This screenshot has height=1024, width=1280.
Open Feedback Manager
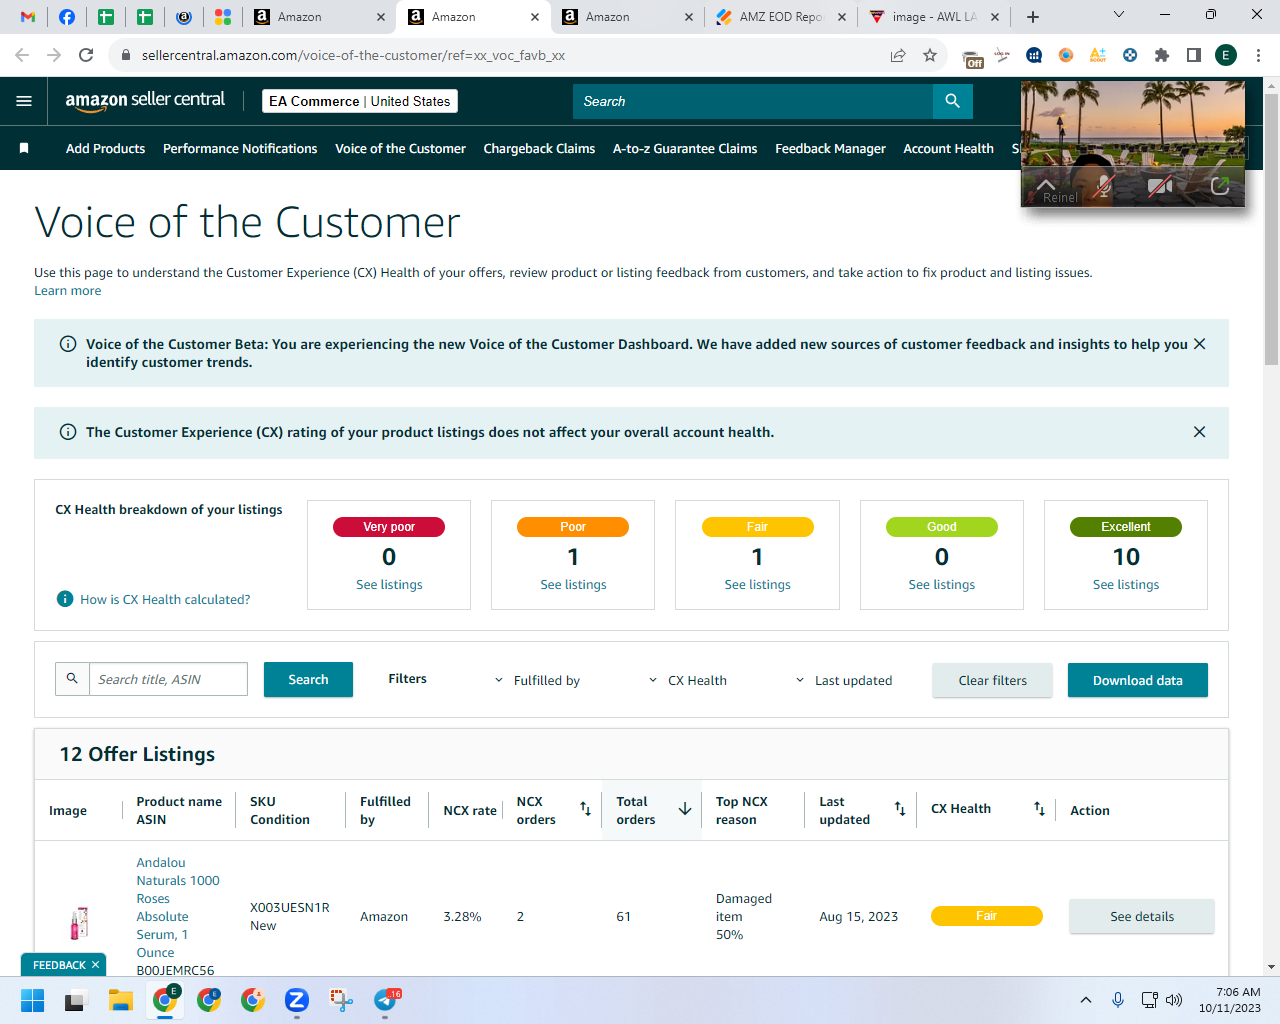(830, 148)
